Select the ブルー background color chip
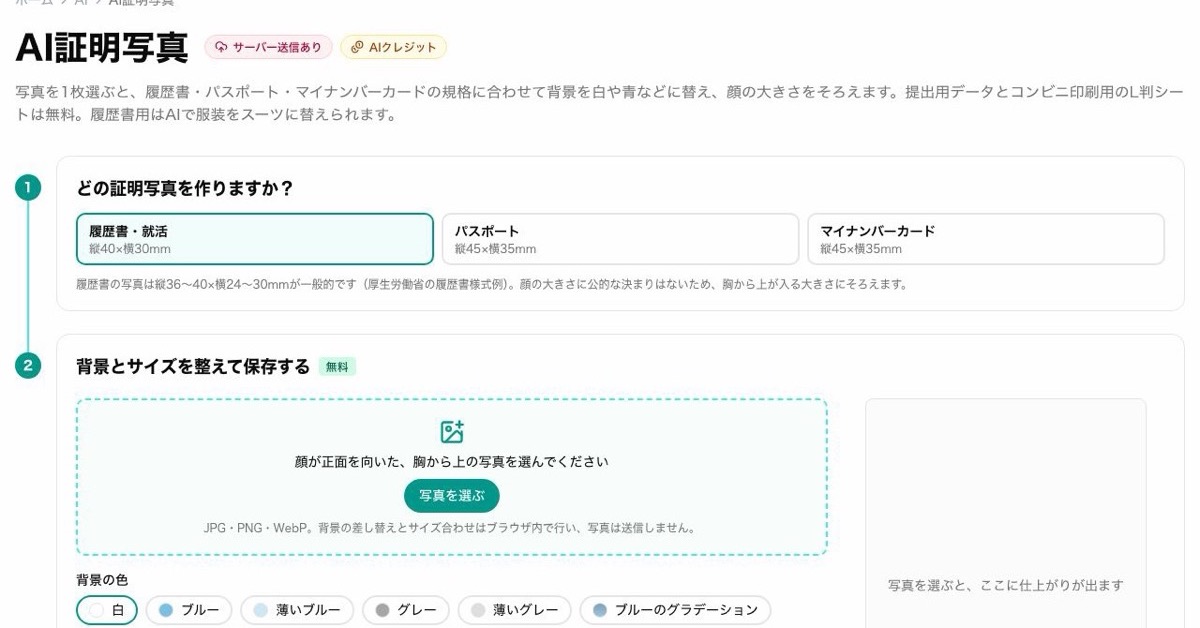The width and height of the screenshot is (1200, 628). point(189,610)
